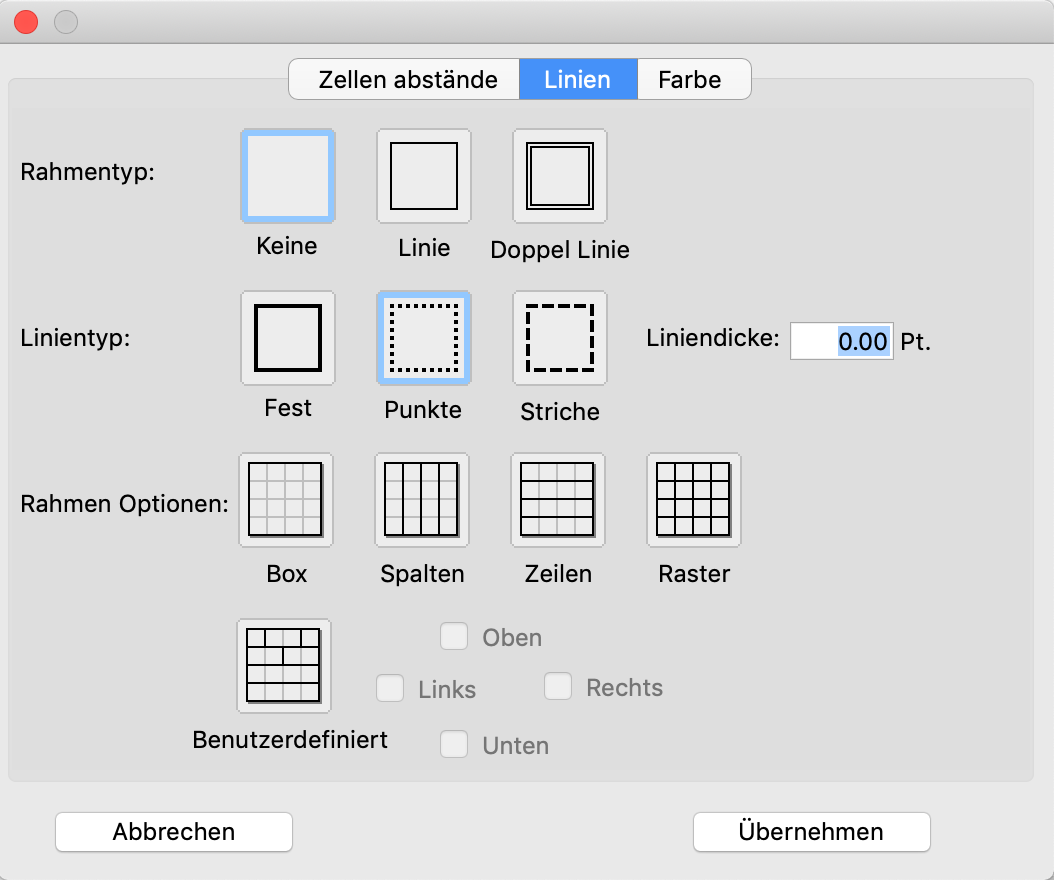Image resolution: width=1054 pixels, height=880 pixels.
Task: Select the Striche dashed line type
Action: (560, 338)
